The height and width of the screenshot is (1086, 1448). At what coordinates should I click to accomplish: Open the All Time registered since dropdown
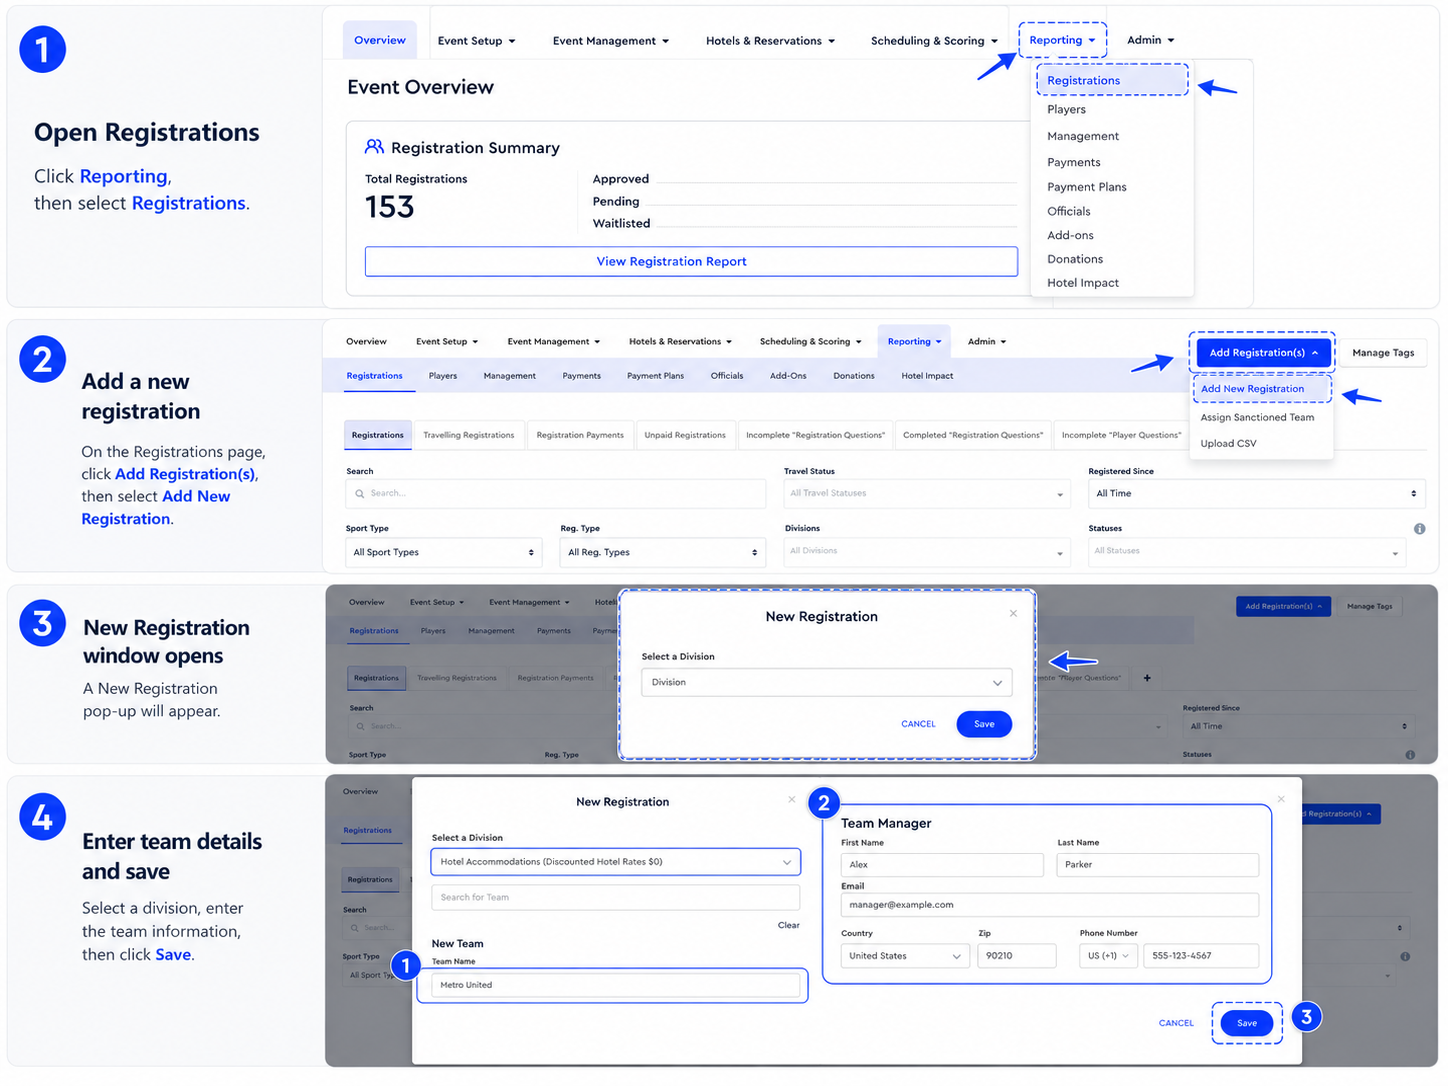coord(1256,493)
